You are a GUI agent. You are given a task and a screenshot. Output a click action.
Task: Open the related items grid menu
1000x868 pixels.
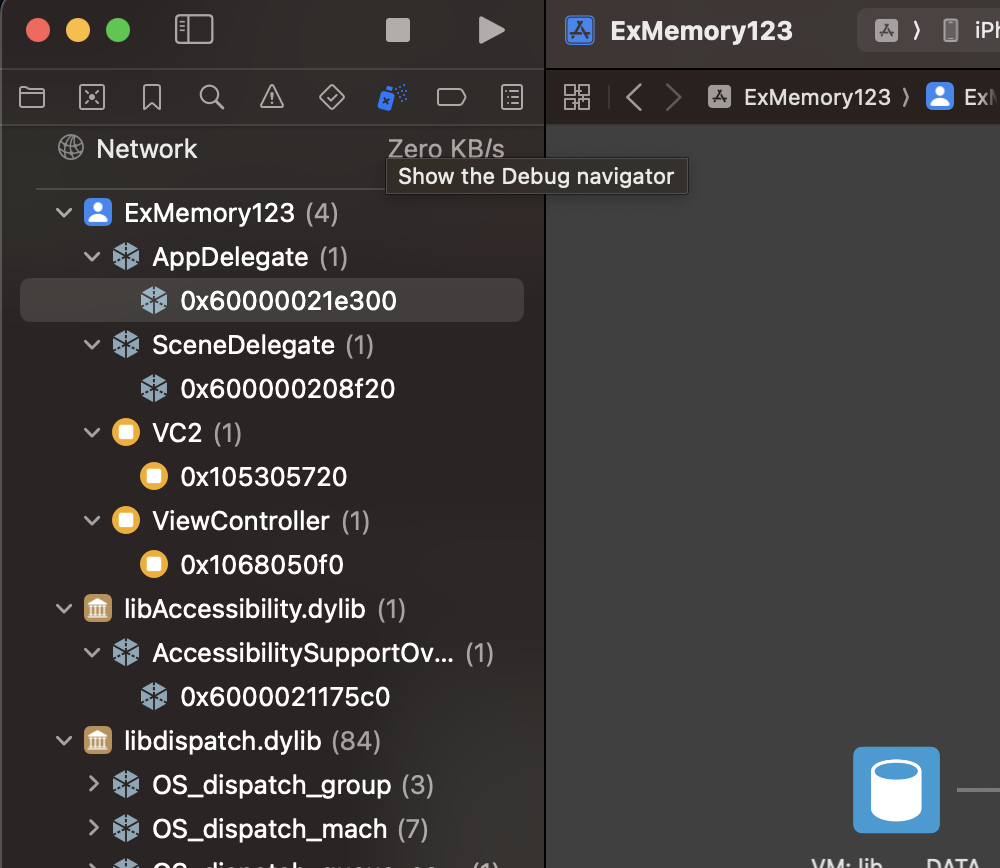click(x=577, y=98)
